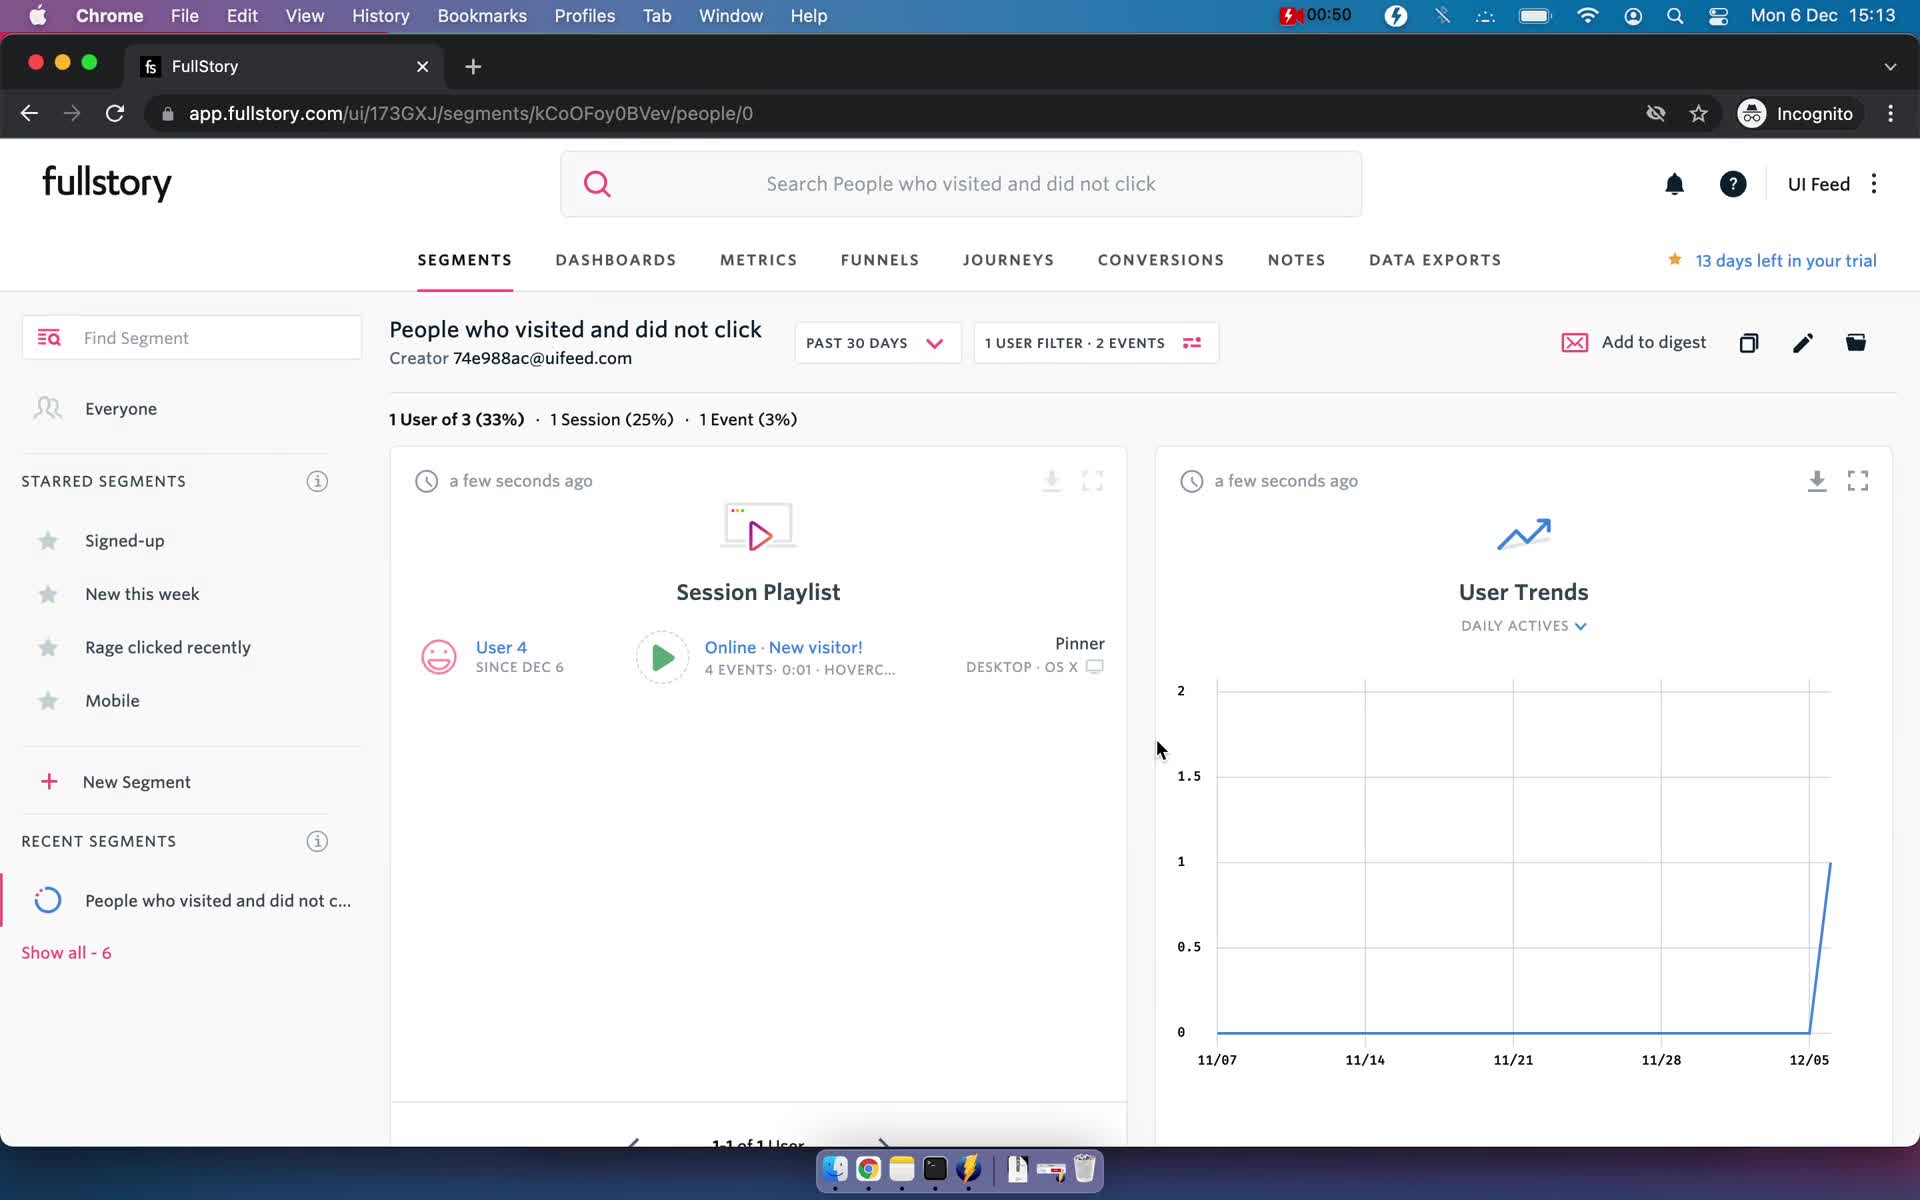
Task: Click the FullStory search input field
Action: click(961, 182)
